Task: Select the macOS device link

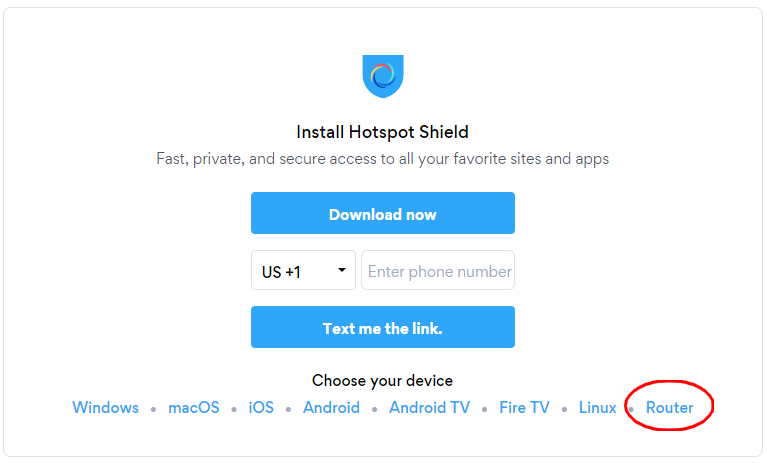Action: (194, 408)
